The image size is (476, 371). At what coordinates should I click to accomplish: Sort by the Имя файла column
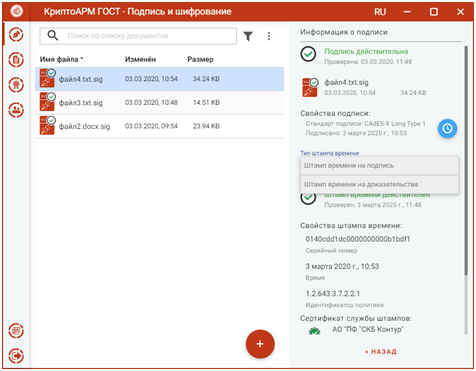tap(61, 59)
